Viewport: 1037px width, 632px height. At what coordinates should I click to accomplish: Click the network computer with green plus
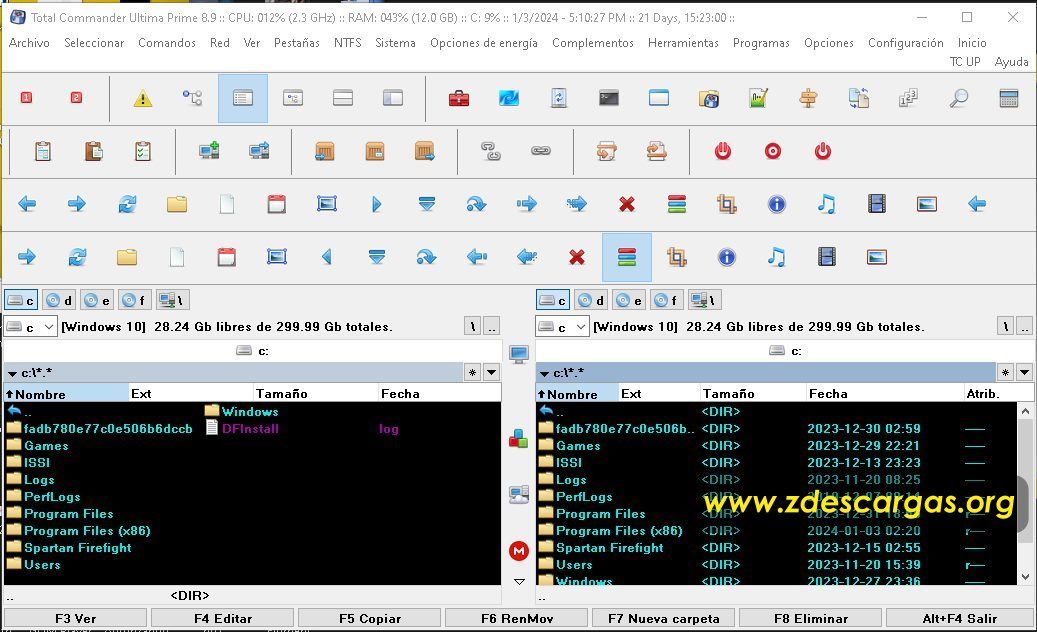coord(209,151)
